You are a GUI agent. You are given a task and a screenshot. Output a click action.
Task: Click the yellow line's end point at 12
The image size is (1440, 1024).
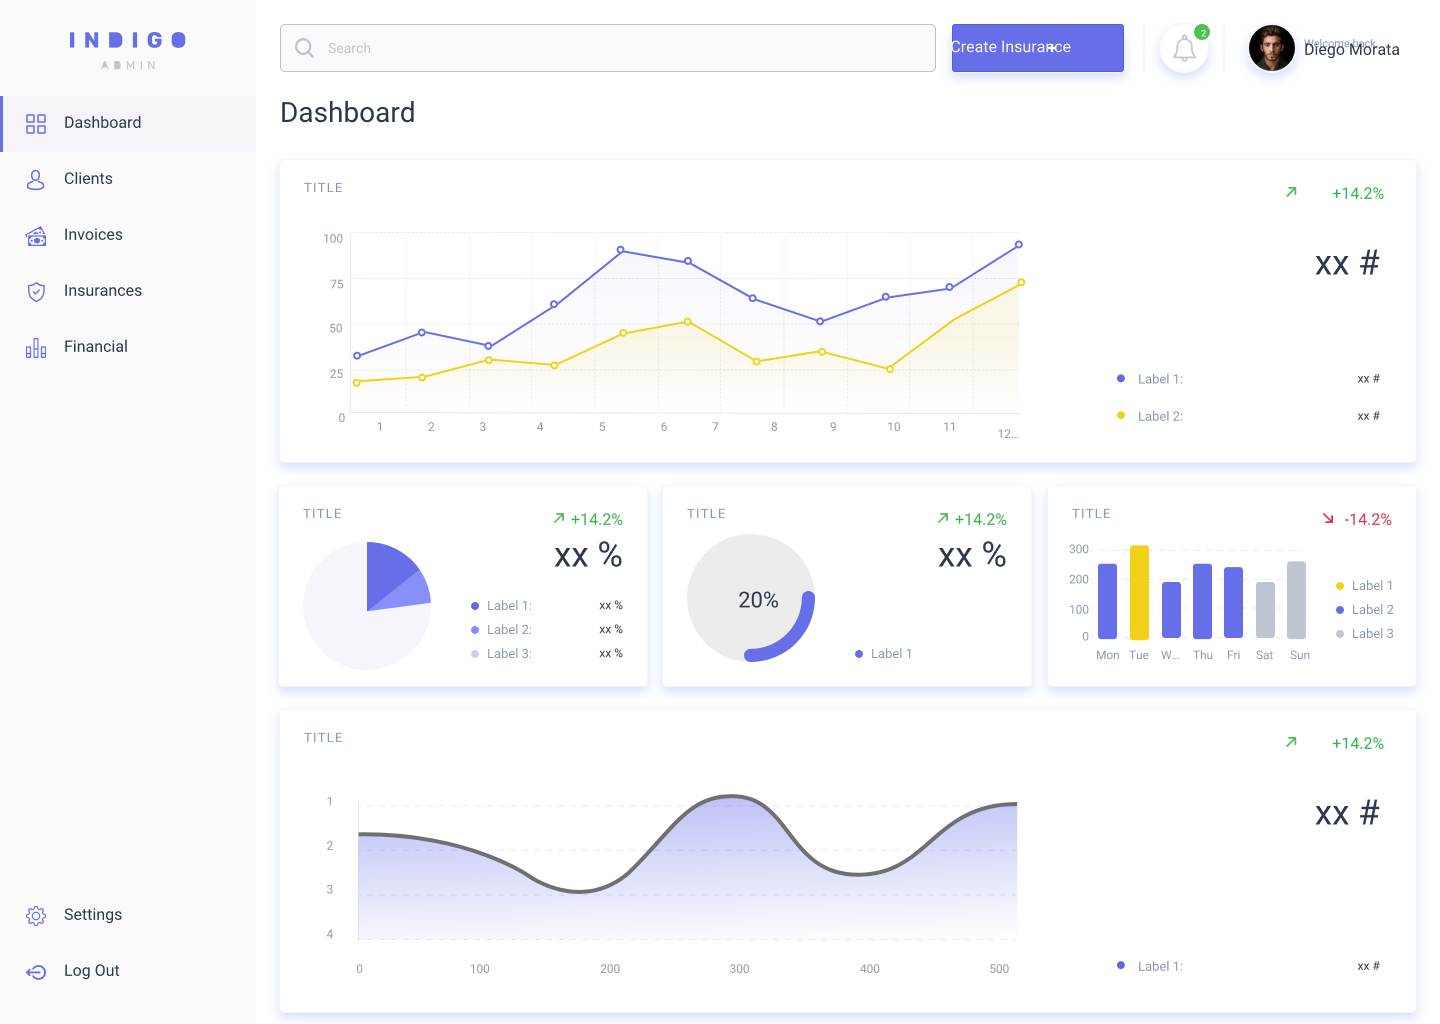[1021, 282]
